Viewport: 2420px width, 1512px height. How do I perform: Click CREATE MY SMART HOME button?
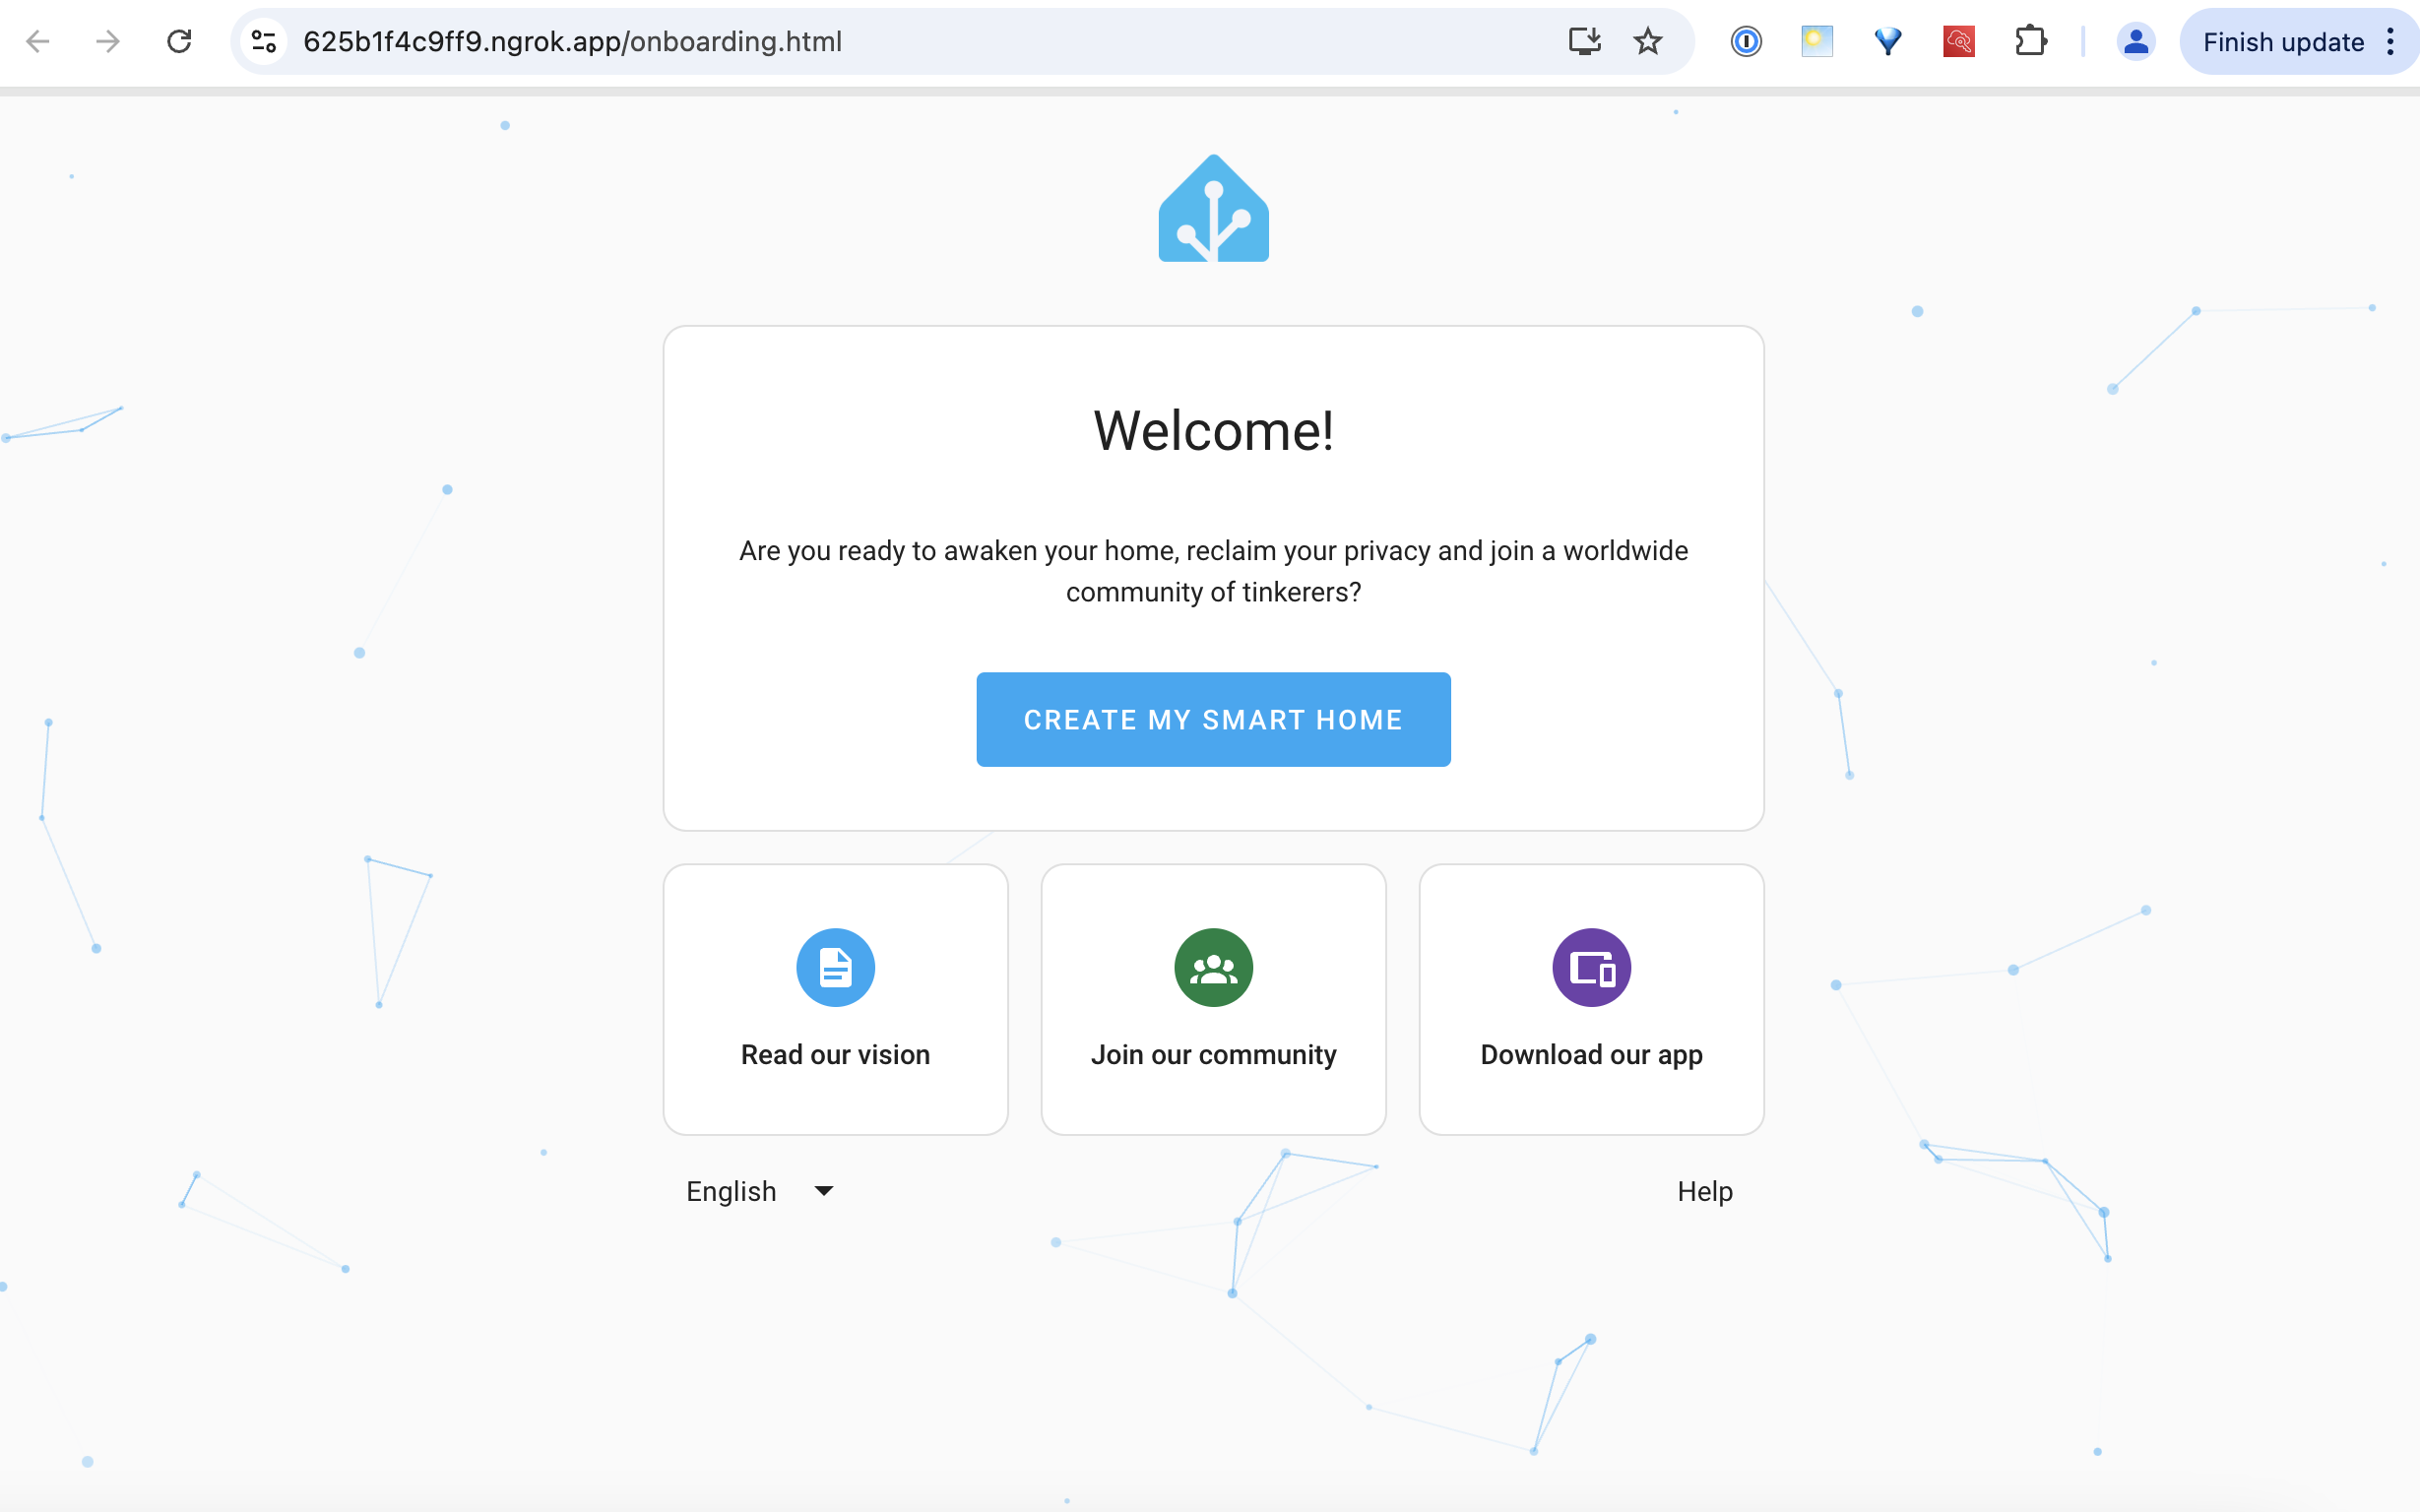click(1214, 720)
